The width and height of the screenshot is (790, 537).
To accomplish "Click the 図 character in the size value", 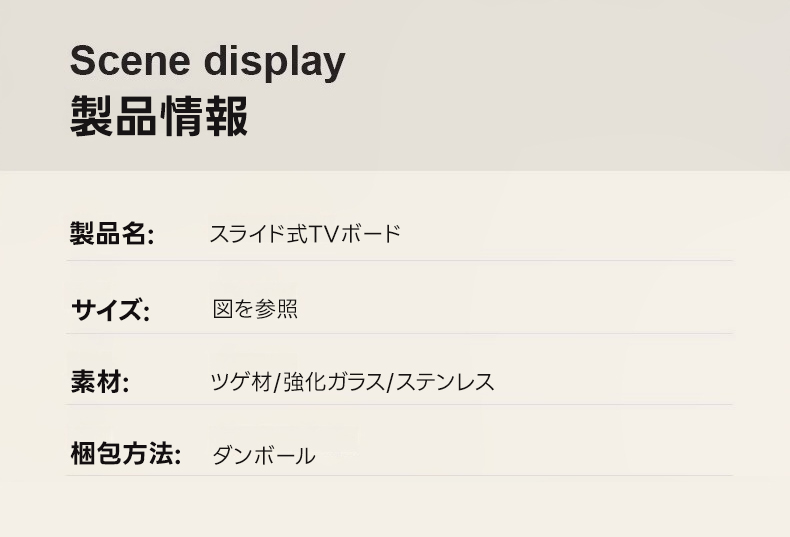I will [x=222, y=309].
